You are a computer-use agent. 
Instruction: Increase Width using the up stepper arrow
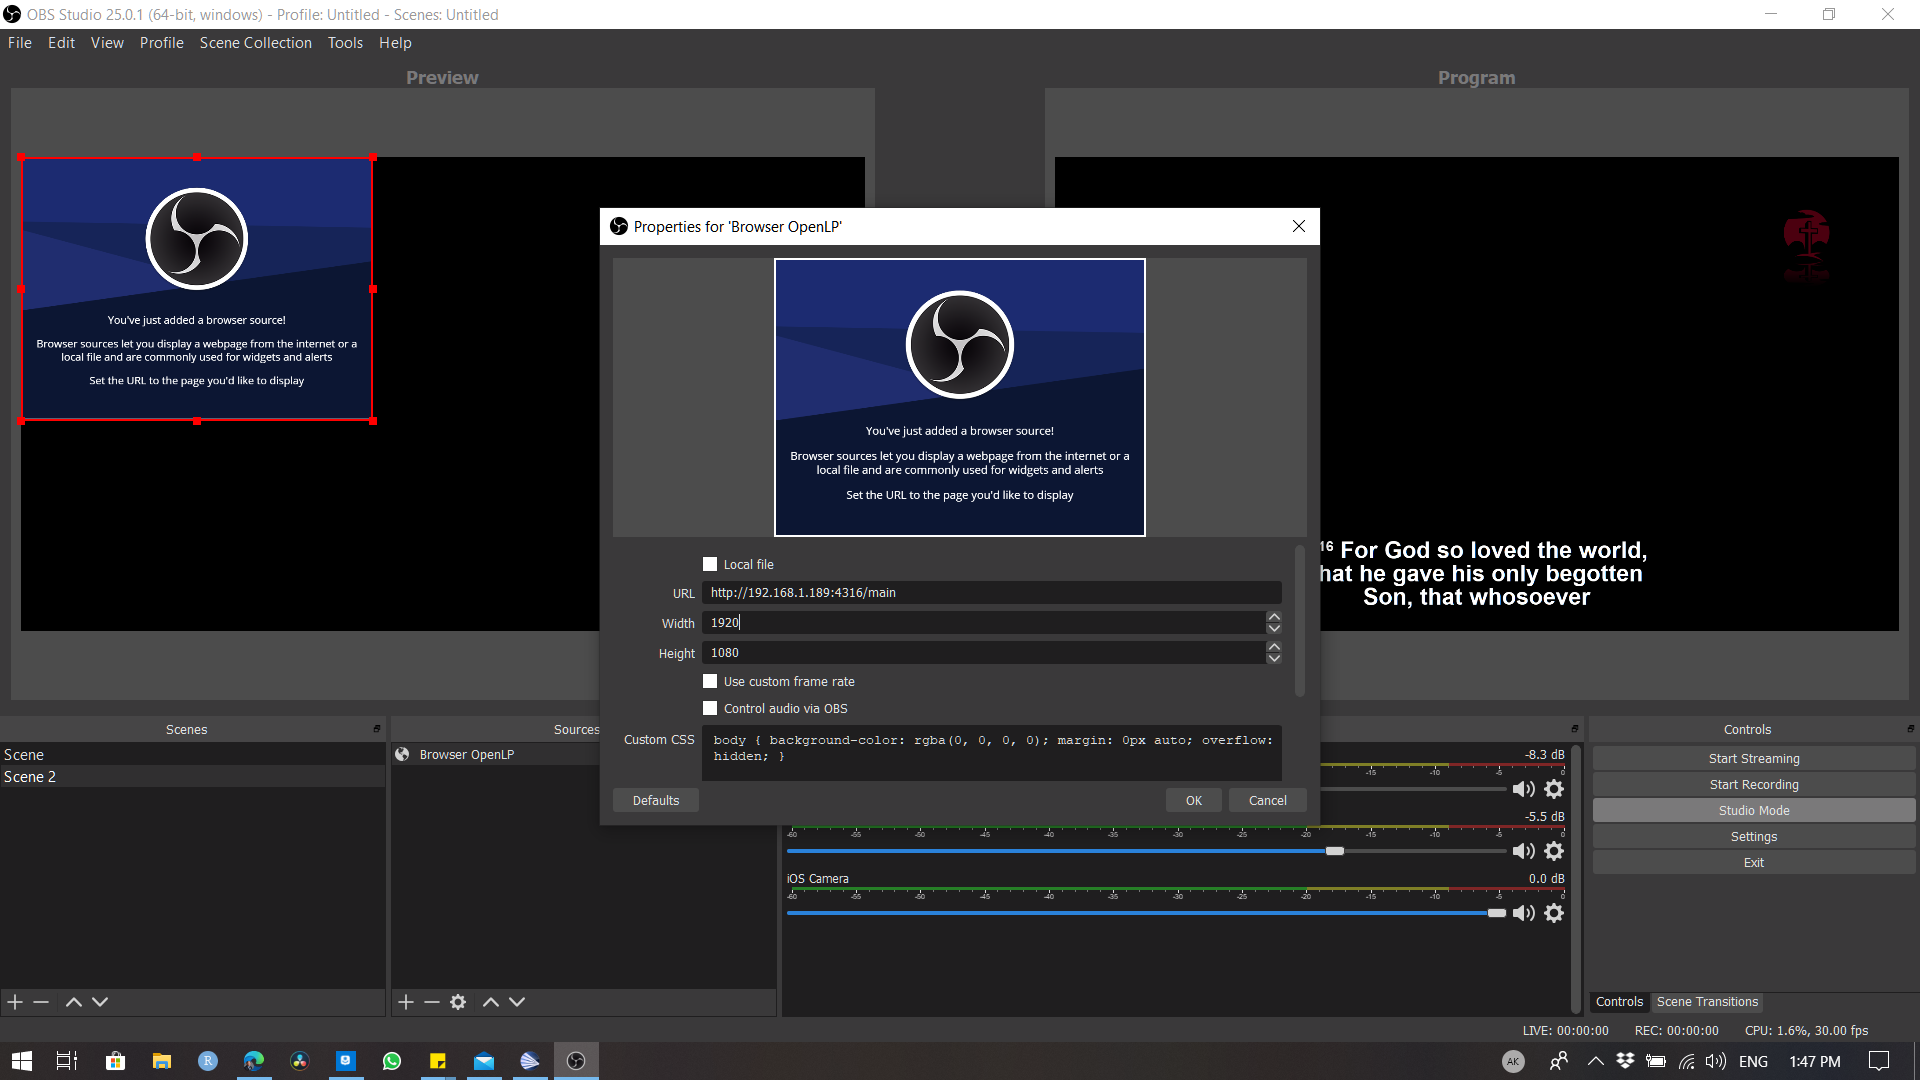[x=1274, y=616]
